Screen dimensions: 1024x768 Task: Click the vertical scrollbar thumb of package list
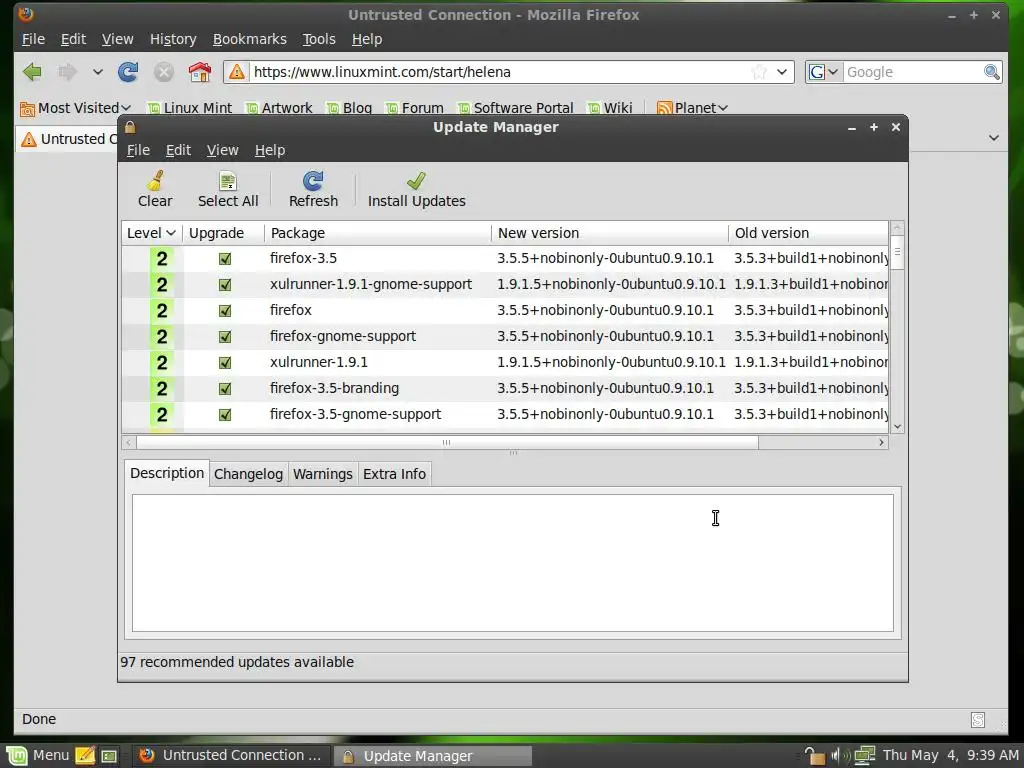897,252
